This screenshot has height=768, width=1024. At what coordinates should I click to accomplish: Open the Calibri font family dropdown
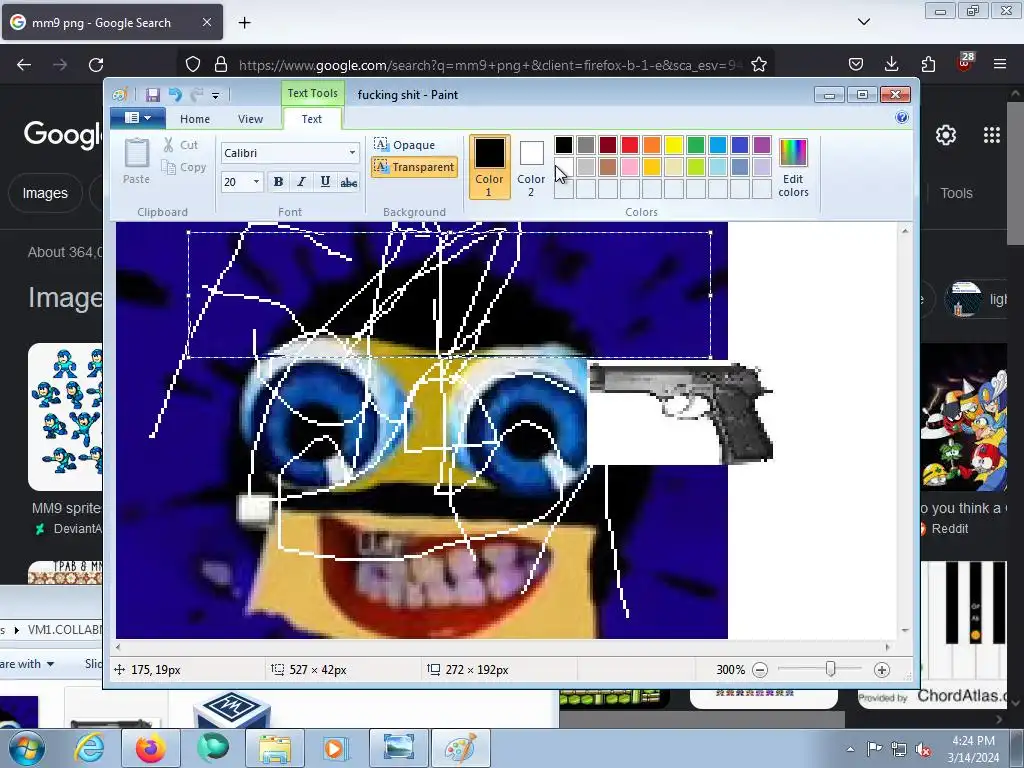pyautogui.click(x=352, y=153)
